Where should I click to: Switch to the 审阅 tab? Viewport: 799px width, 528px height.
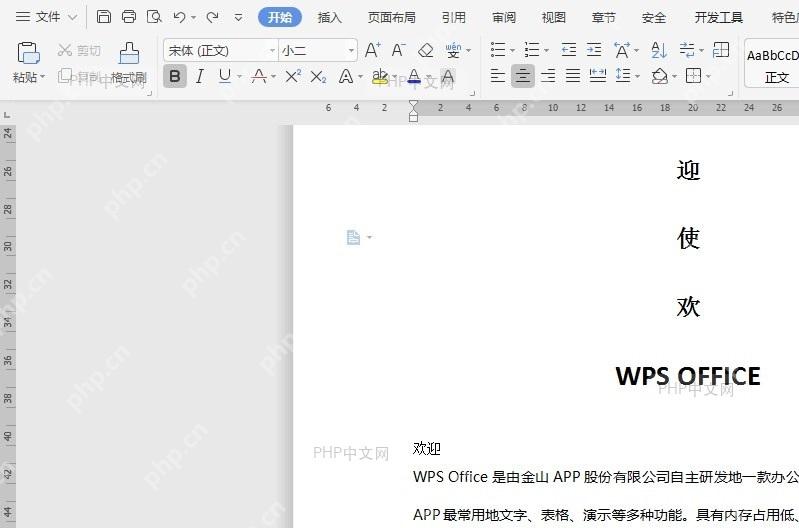(504, 17)
